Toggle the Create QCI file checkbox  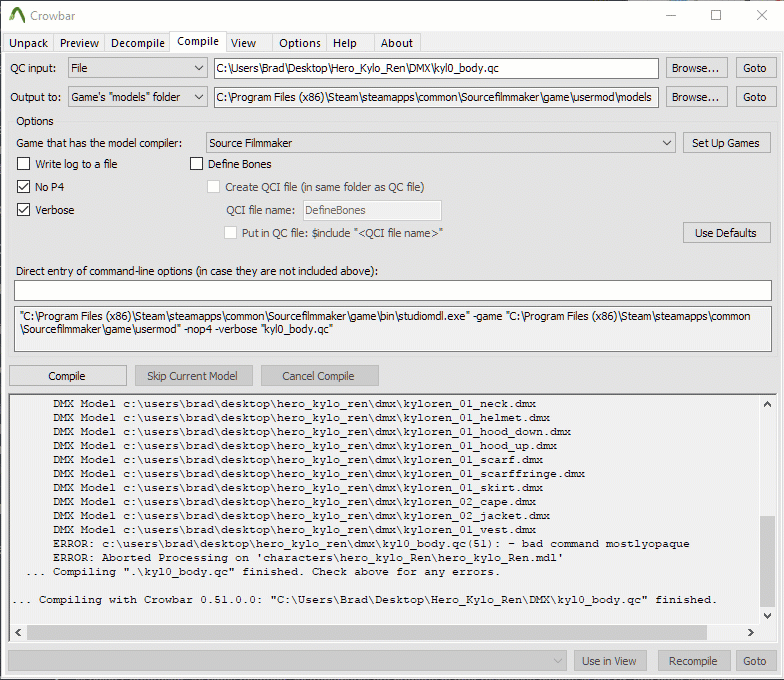pos(214,187)
